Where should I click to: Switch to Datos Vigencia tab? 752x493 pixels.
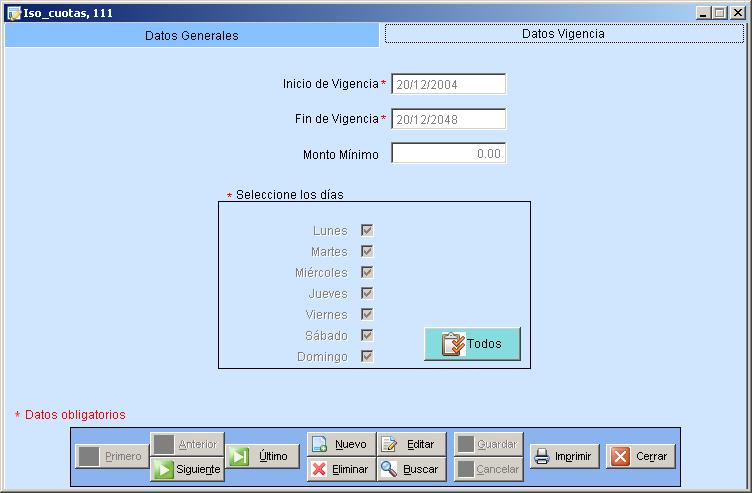[563, 34]
